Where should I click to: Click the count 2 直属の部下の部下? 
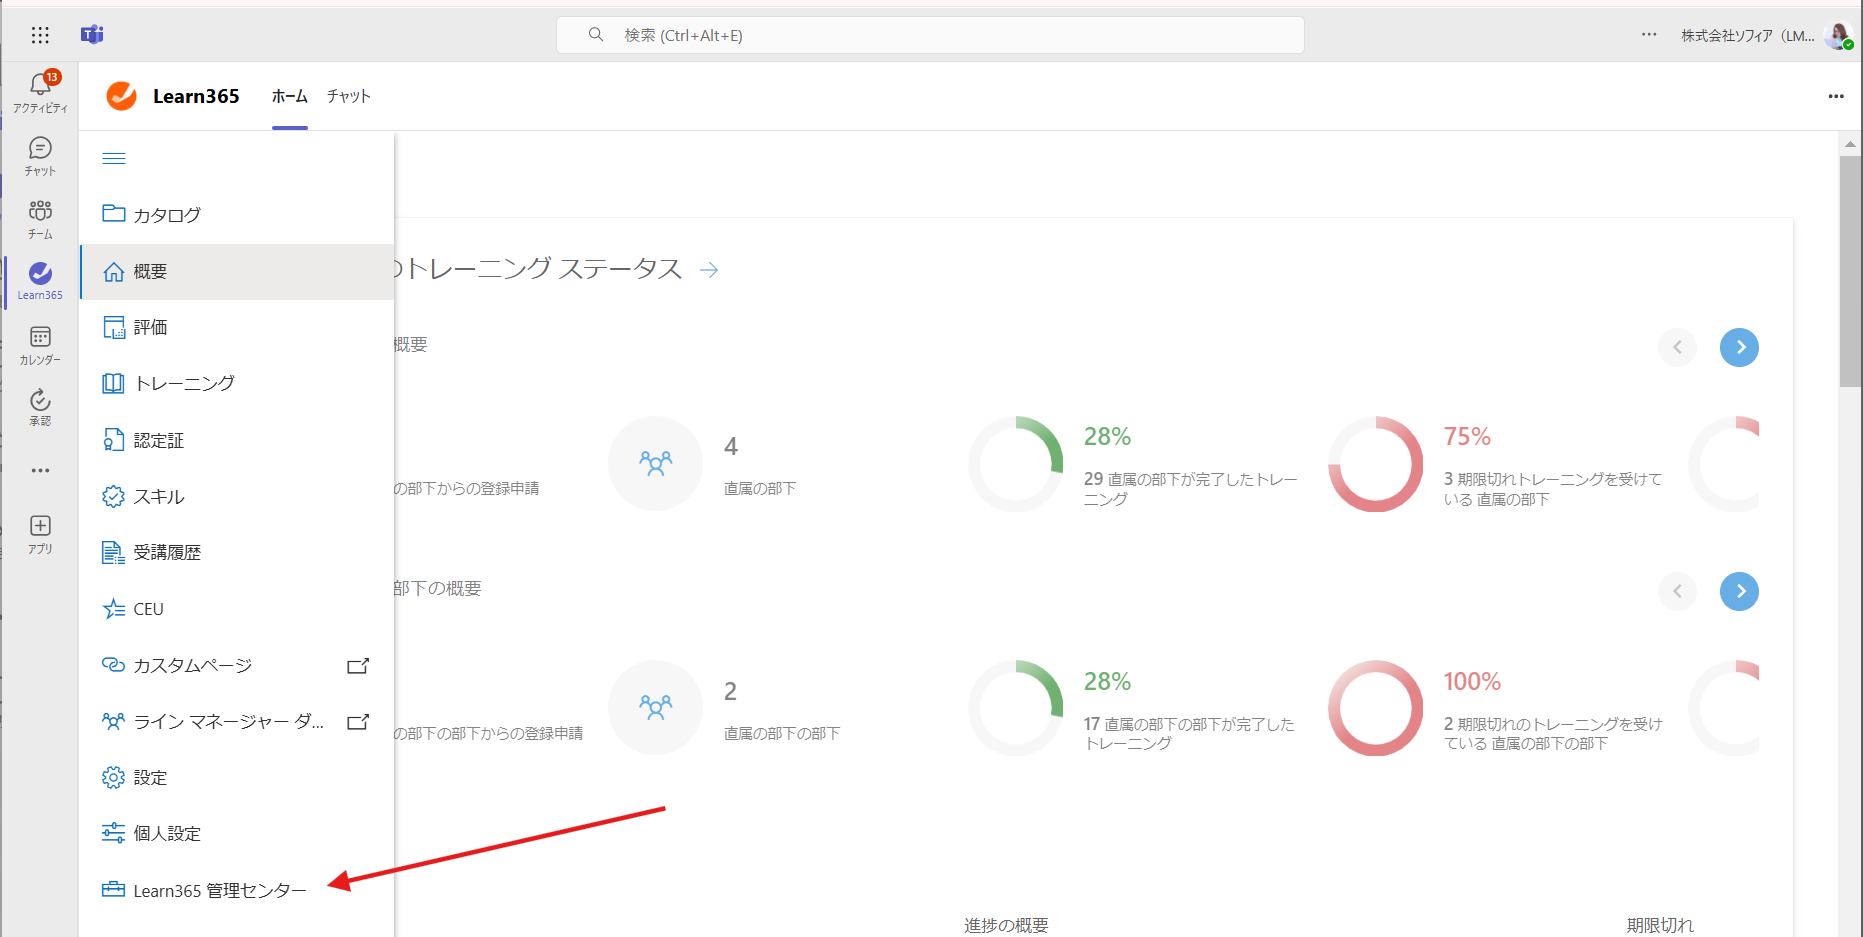click(x=730, y=691)
